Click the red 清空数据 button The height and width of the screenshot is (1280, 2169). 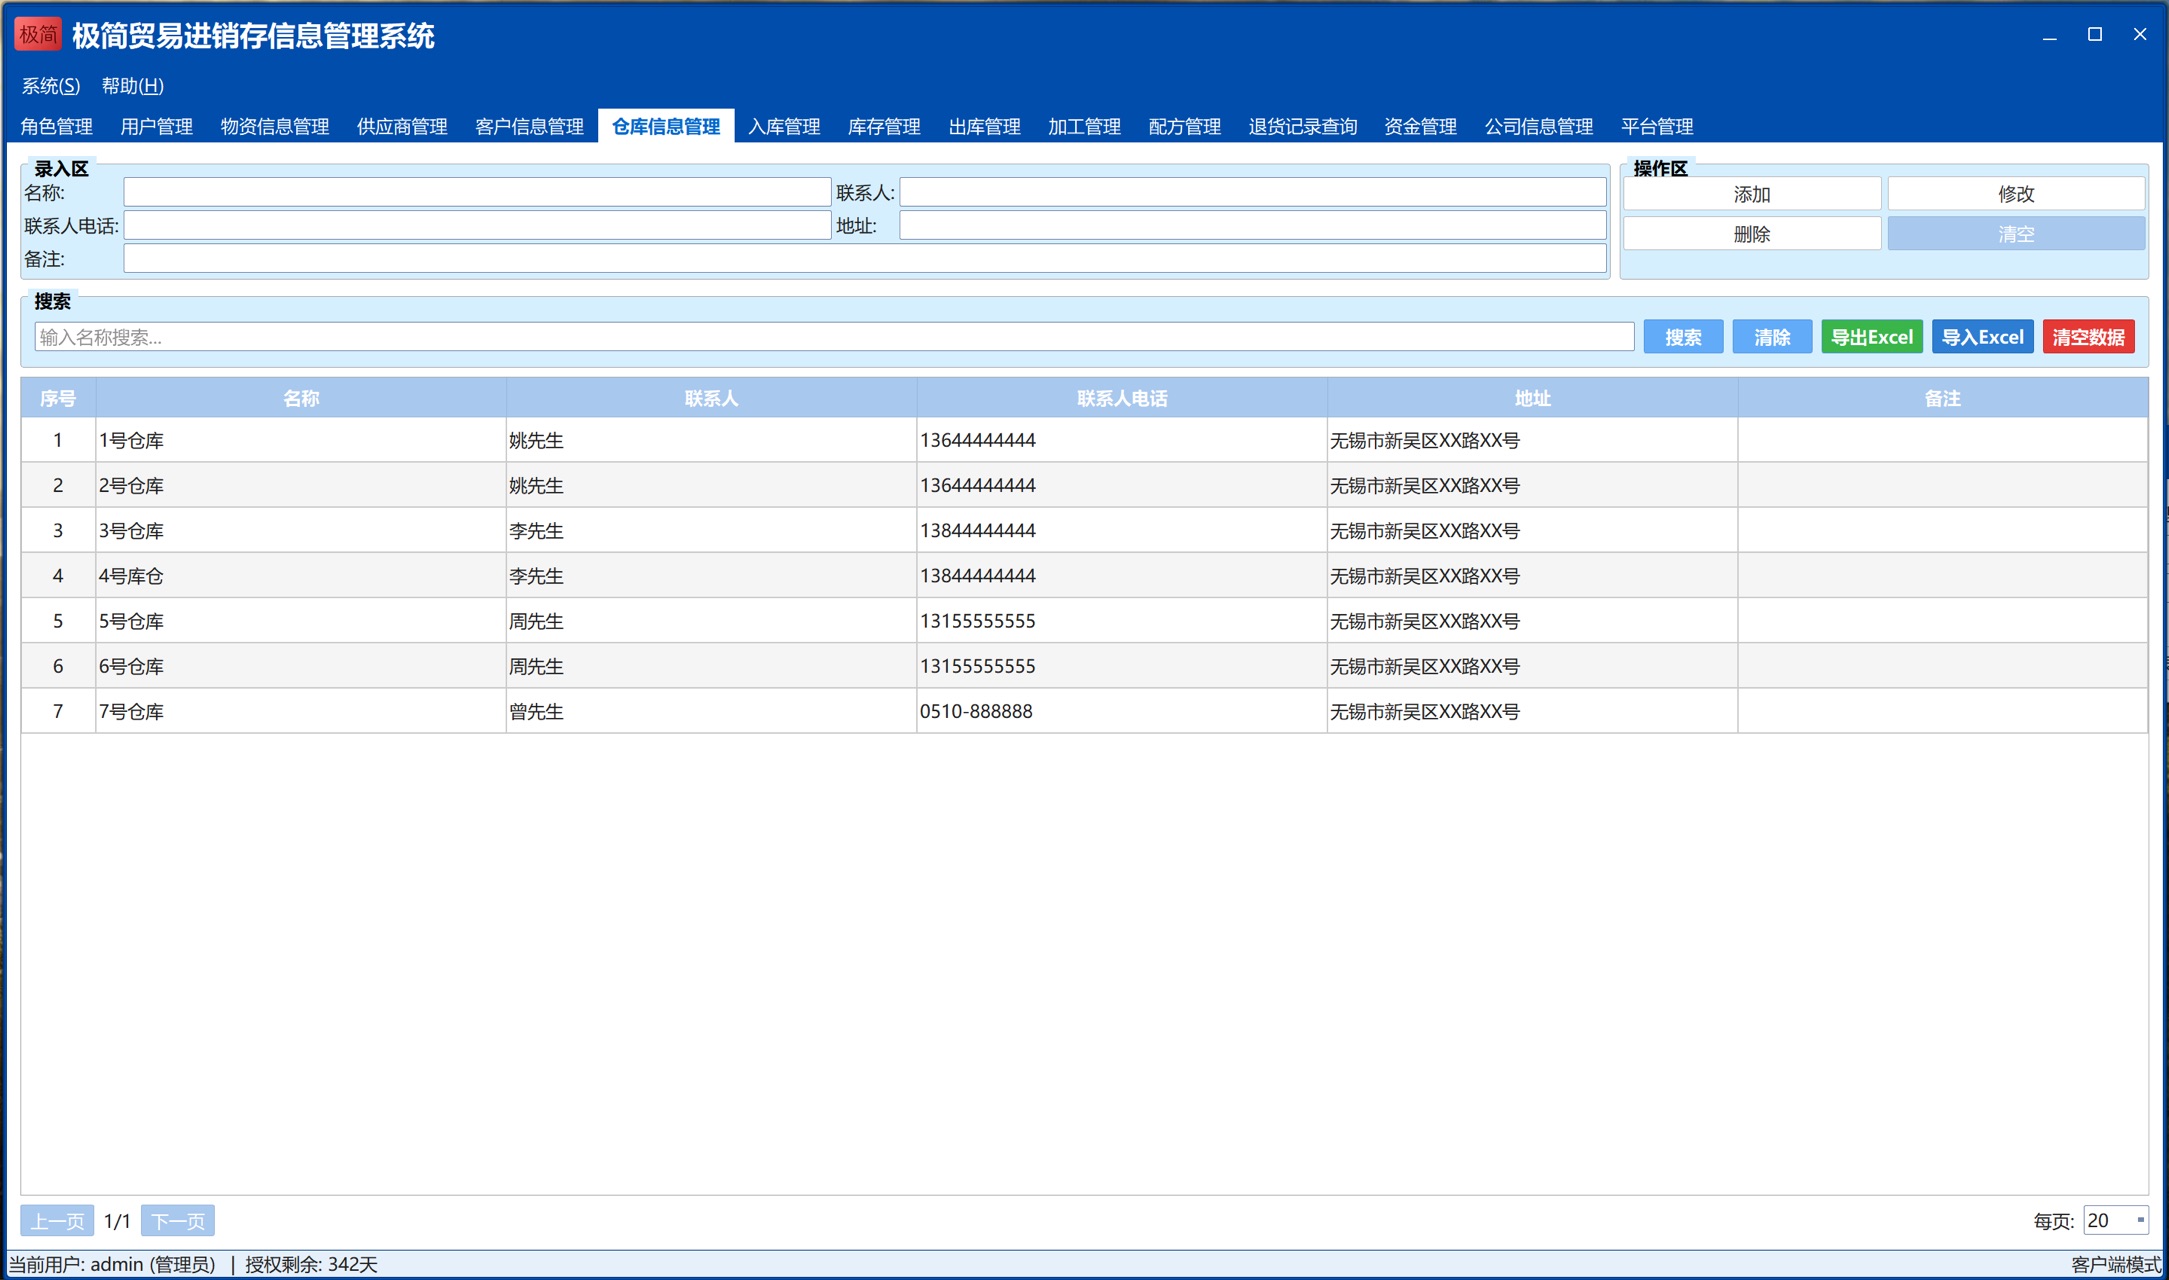pos(2089,337)
